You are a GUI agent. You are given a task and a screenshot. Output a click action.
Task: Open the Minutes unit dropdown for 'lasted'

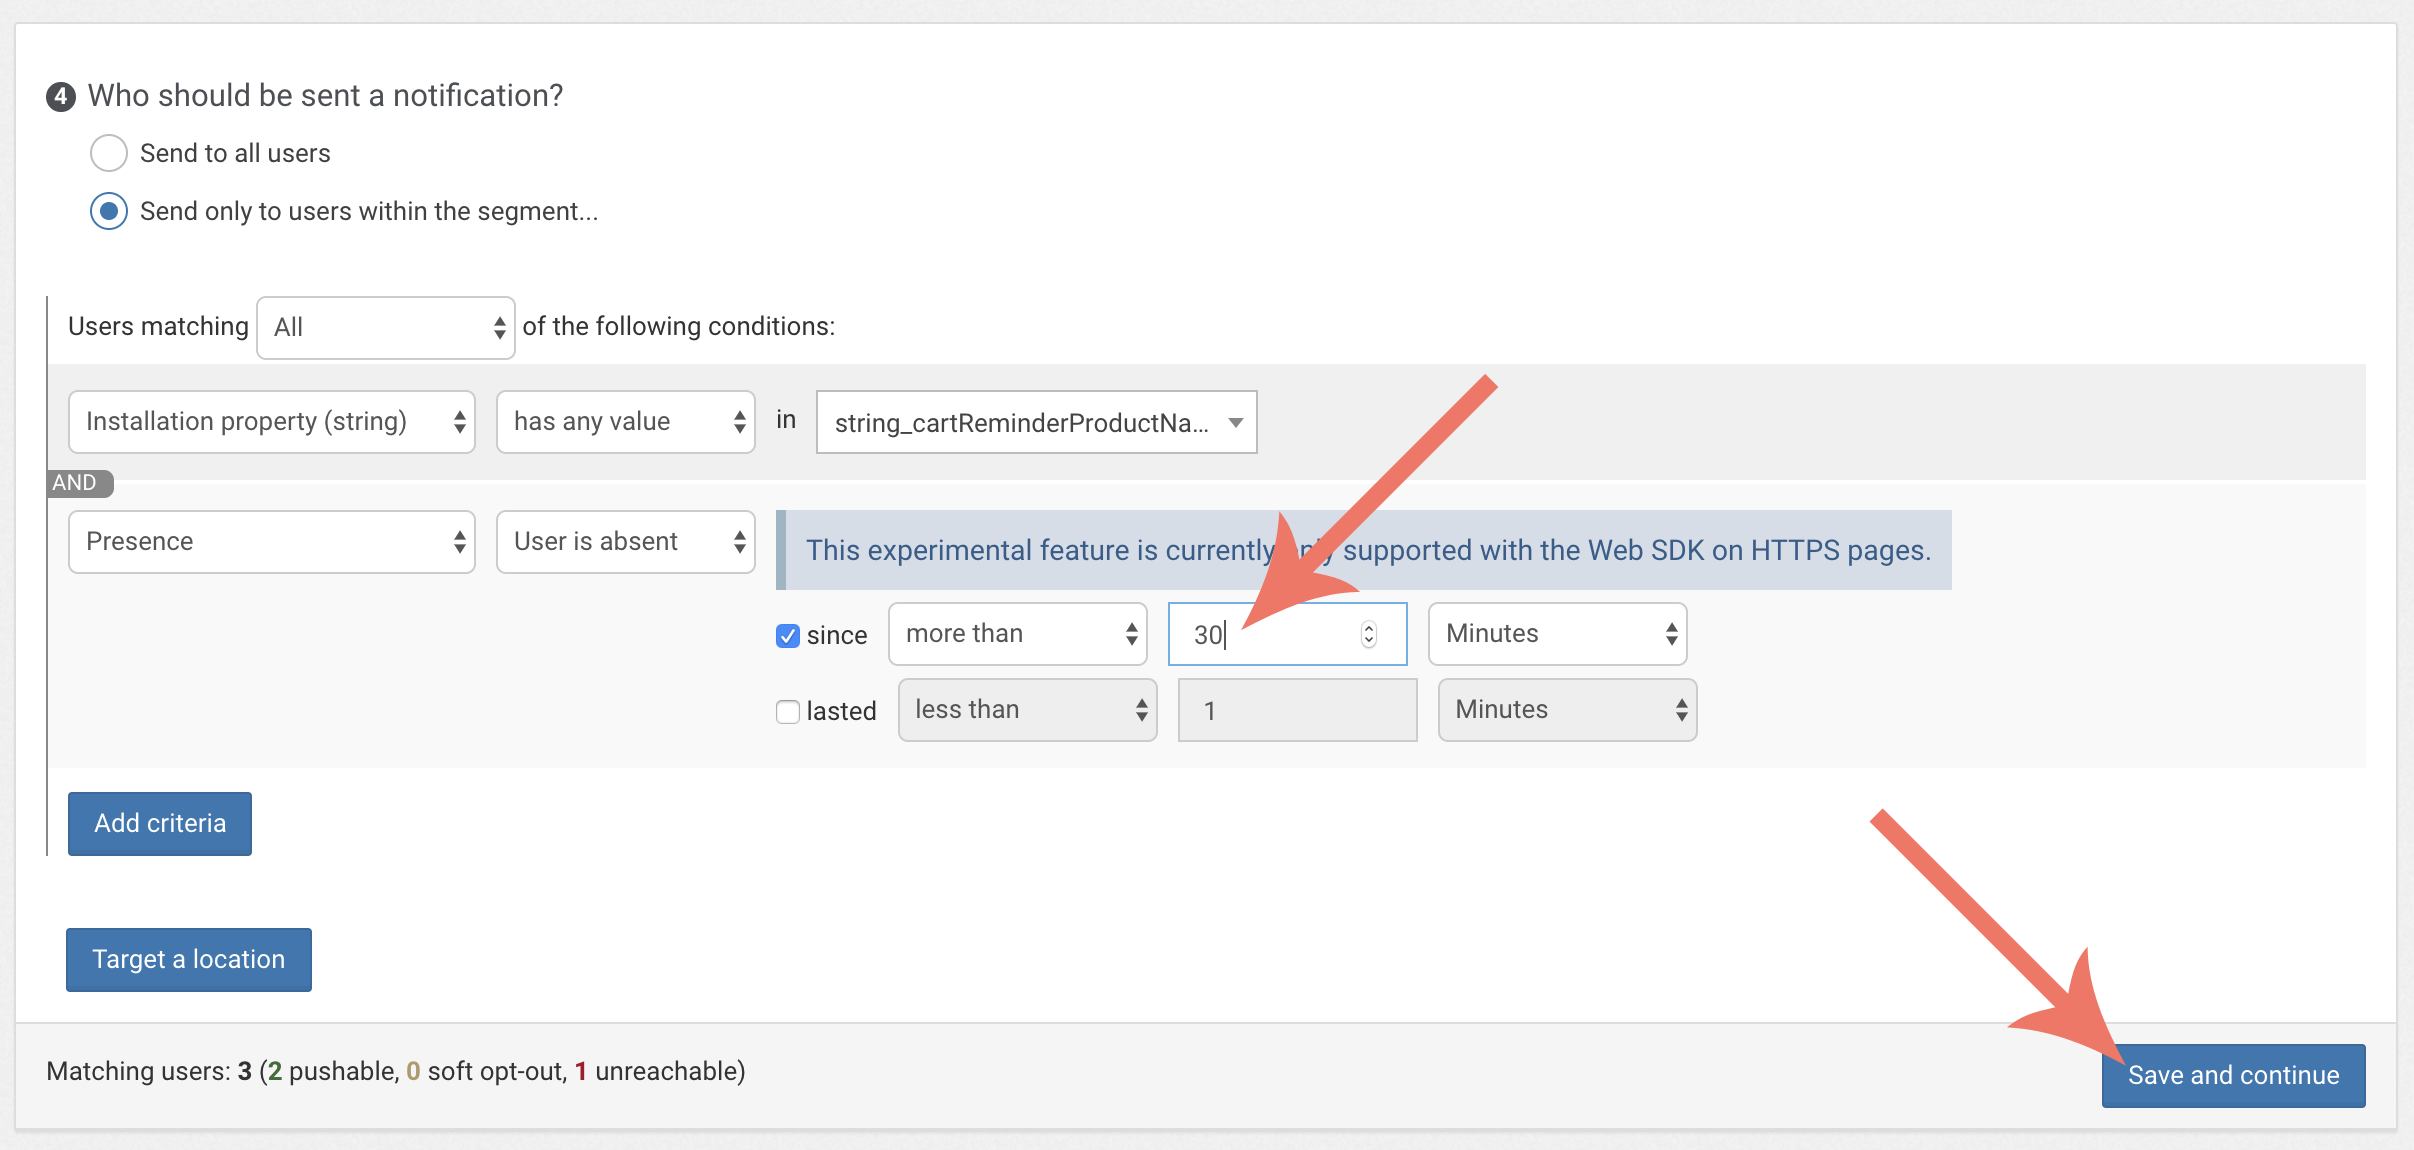point(1567,710)
